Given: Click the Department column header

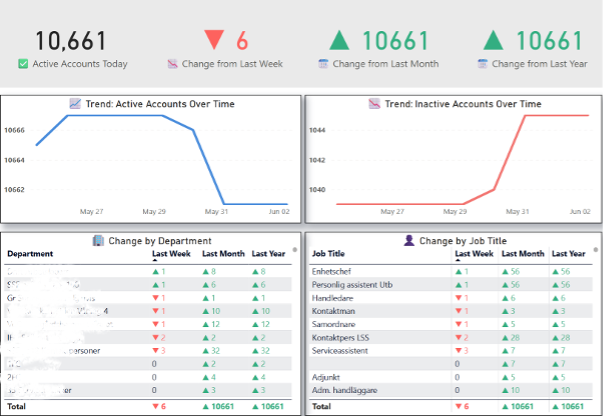Looking at the screenshot, I should pos(30,254).
